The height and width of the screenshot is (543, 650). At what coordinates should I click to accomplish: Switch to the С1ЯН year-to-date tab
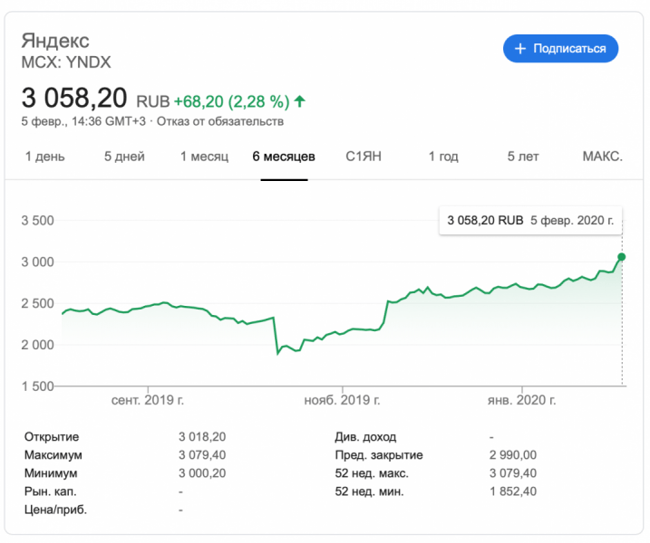pyautogui.click(x=363, y=157)
